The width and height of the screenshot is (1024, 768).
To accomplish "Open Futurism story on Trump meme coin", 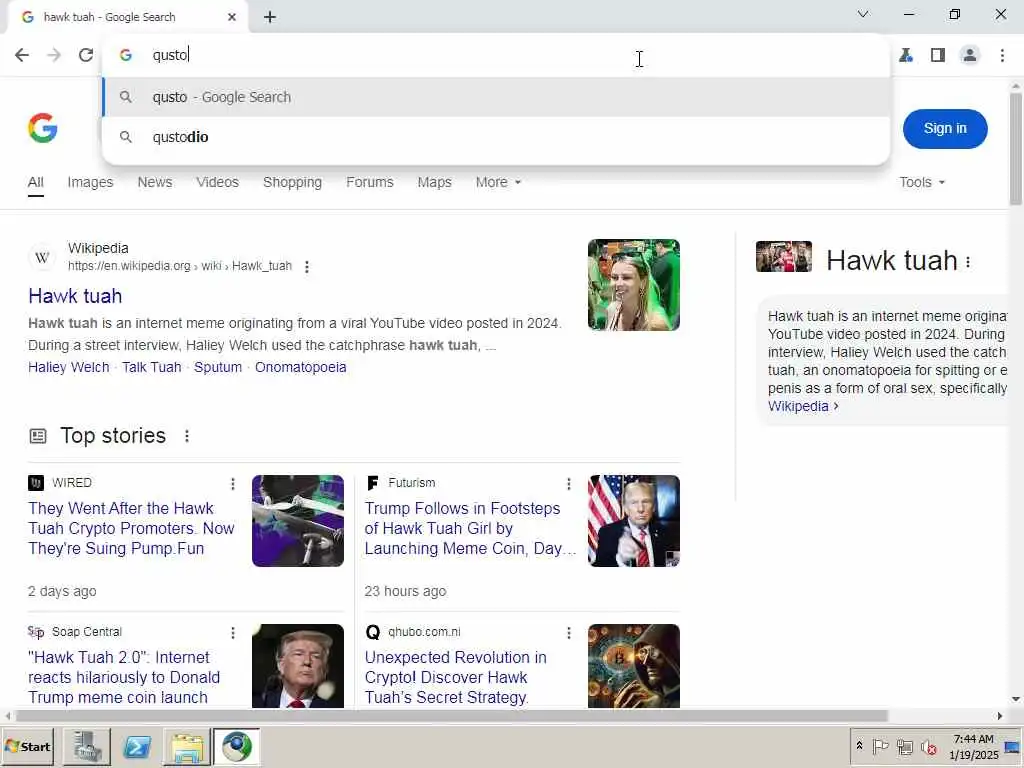I will [470, 528].
